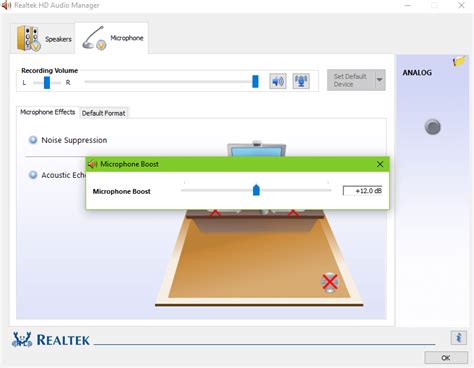Switch to the Speakers tab
This screenshot has width=474, height=368.
(x=43, y=39)
